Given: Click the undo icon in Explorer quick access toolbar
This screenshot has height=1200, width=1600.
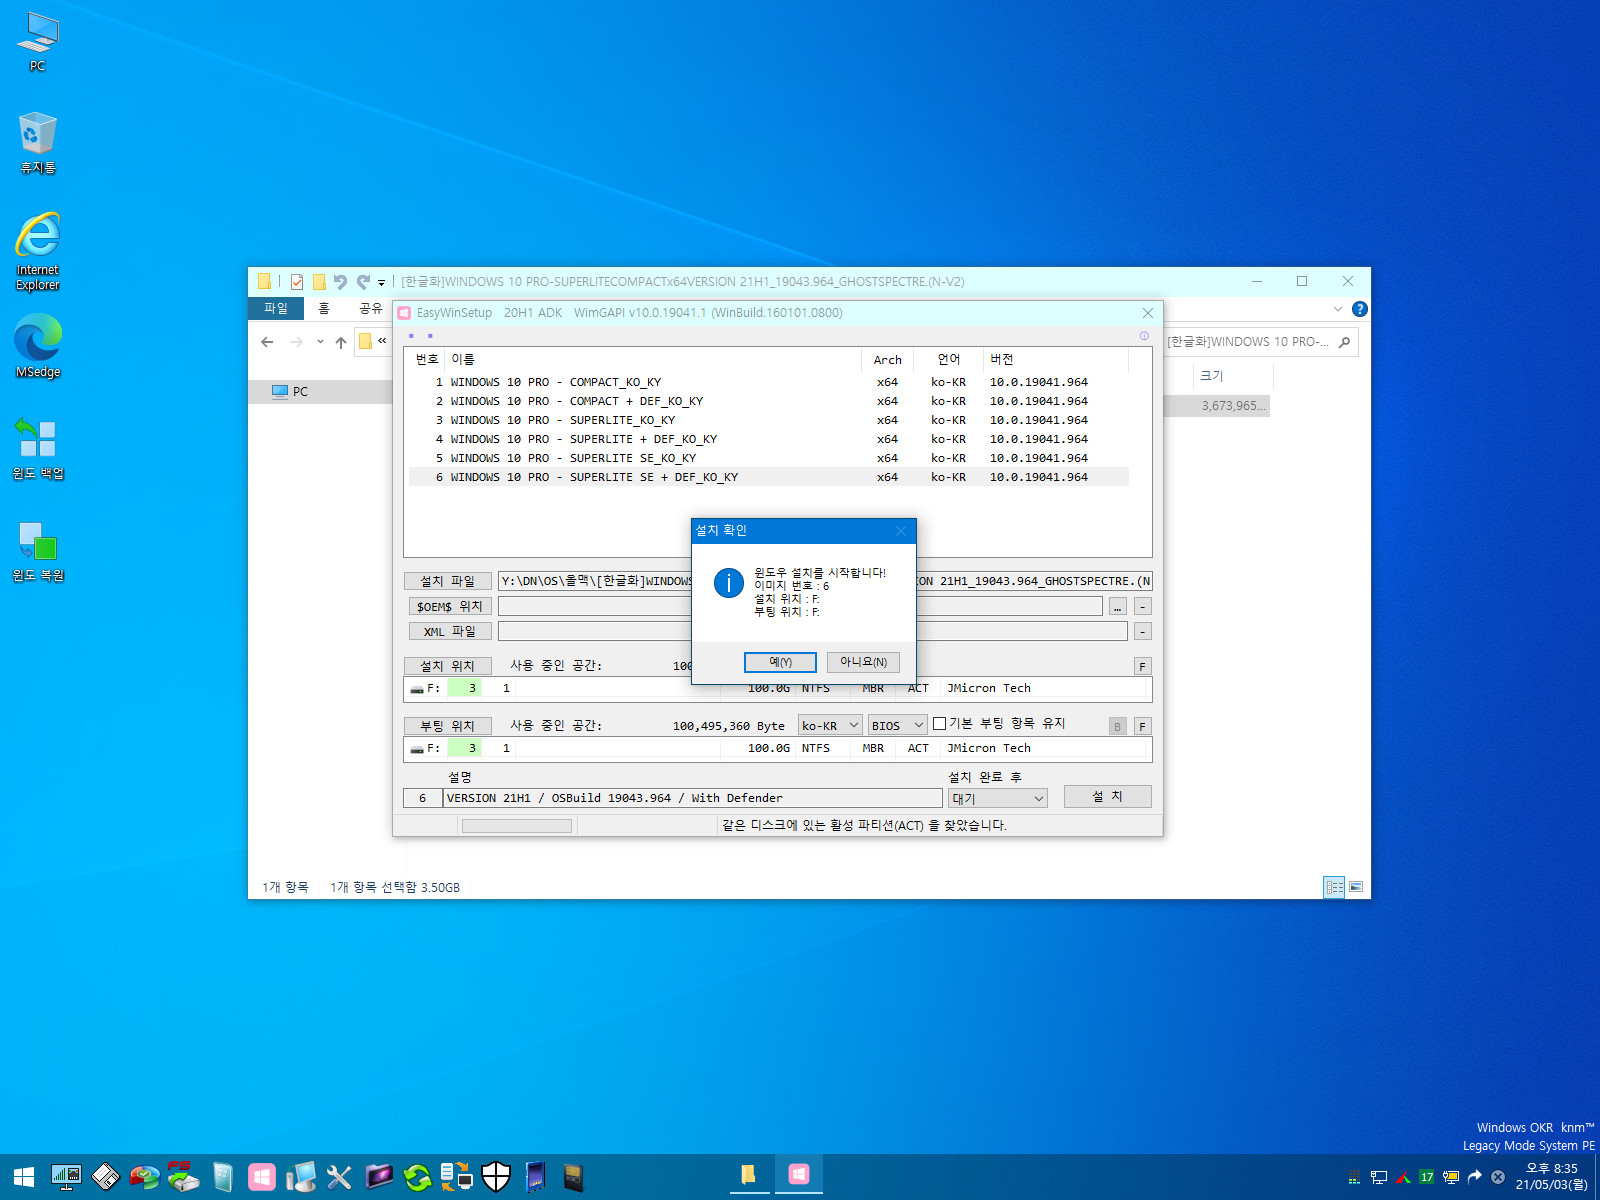Looking at the screenshot, I should [x=340, y=282].
